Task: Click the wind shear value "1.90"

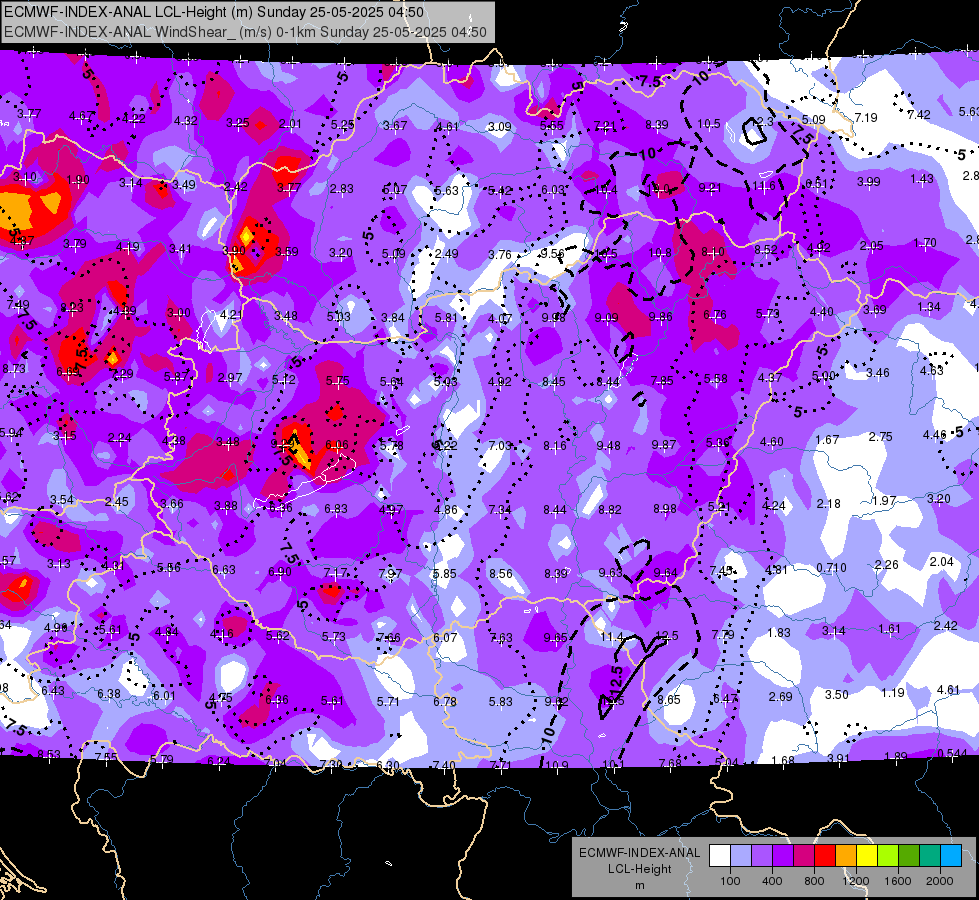Action: [x=78, y=180]
